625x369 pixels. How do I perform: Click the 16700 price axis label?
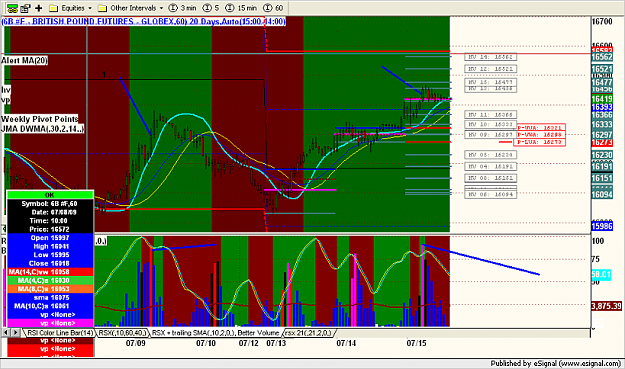[x=602, y=22]
